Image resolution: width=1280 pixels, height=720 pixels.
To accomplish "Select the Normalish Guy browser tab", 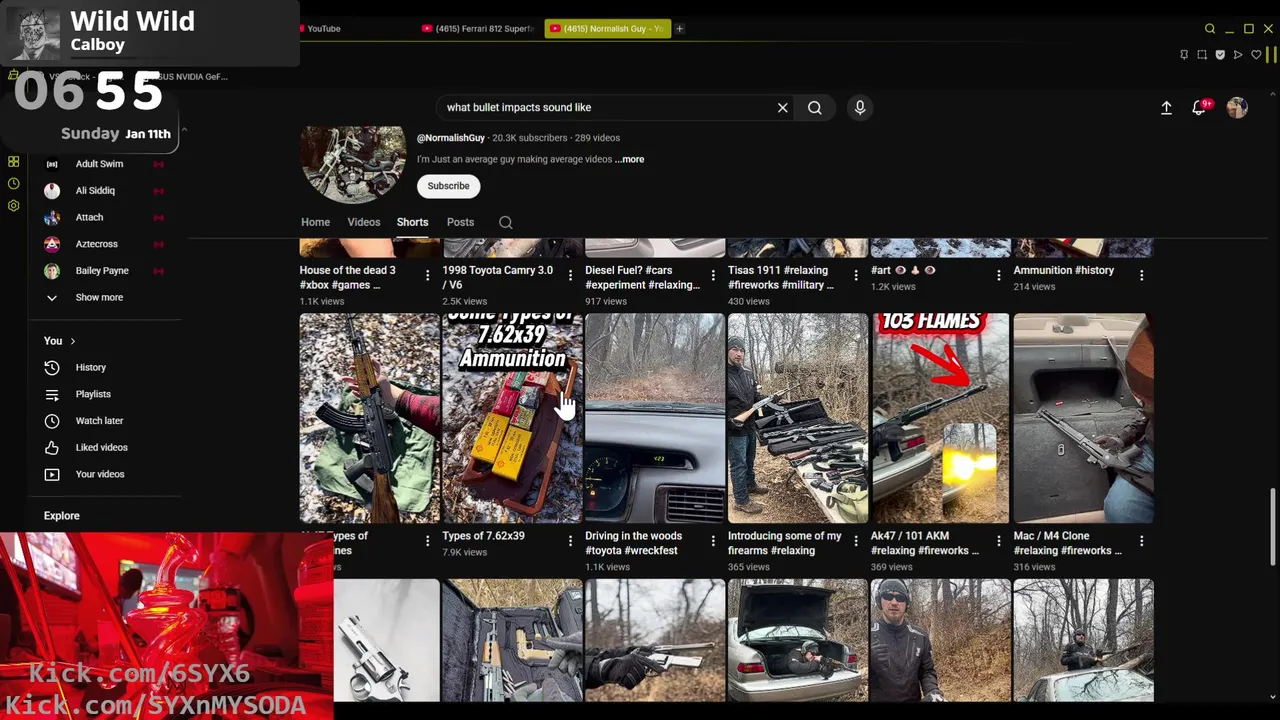I will click(607, 28).
